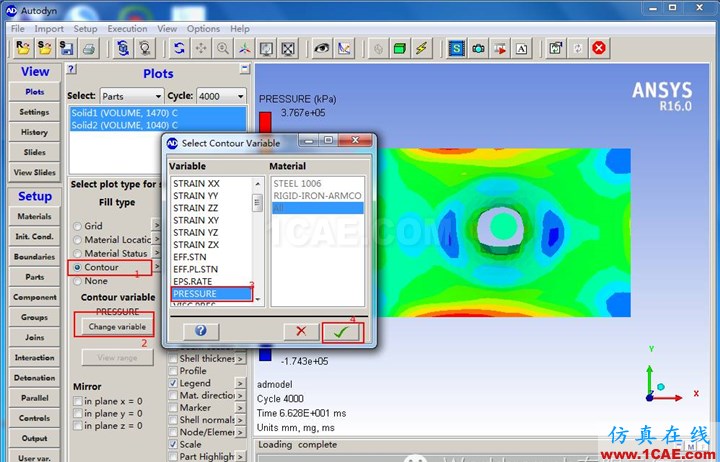Click the red legend maximum color swatch
Screen dimensions: 720x462
tap(265, 122)
